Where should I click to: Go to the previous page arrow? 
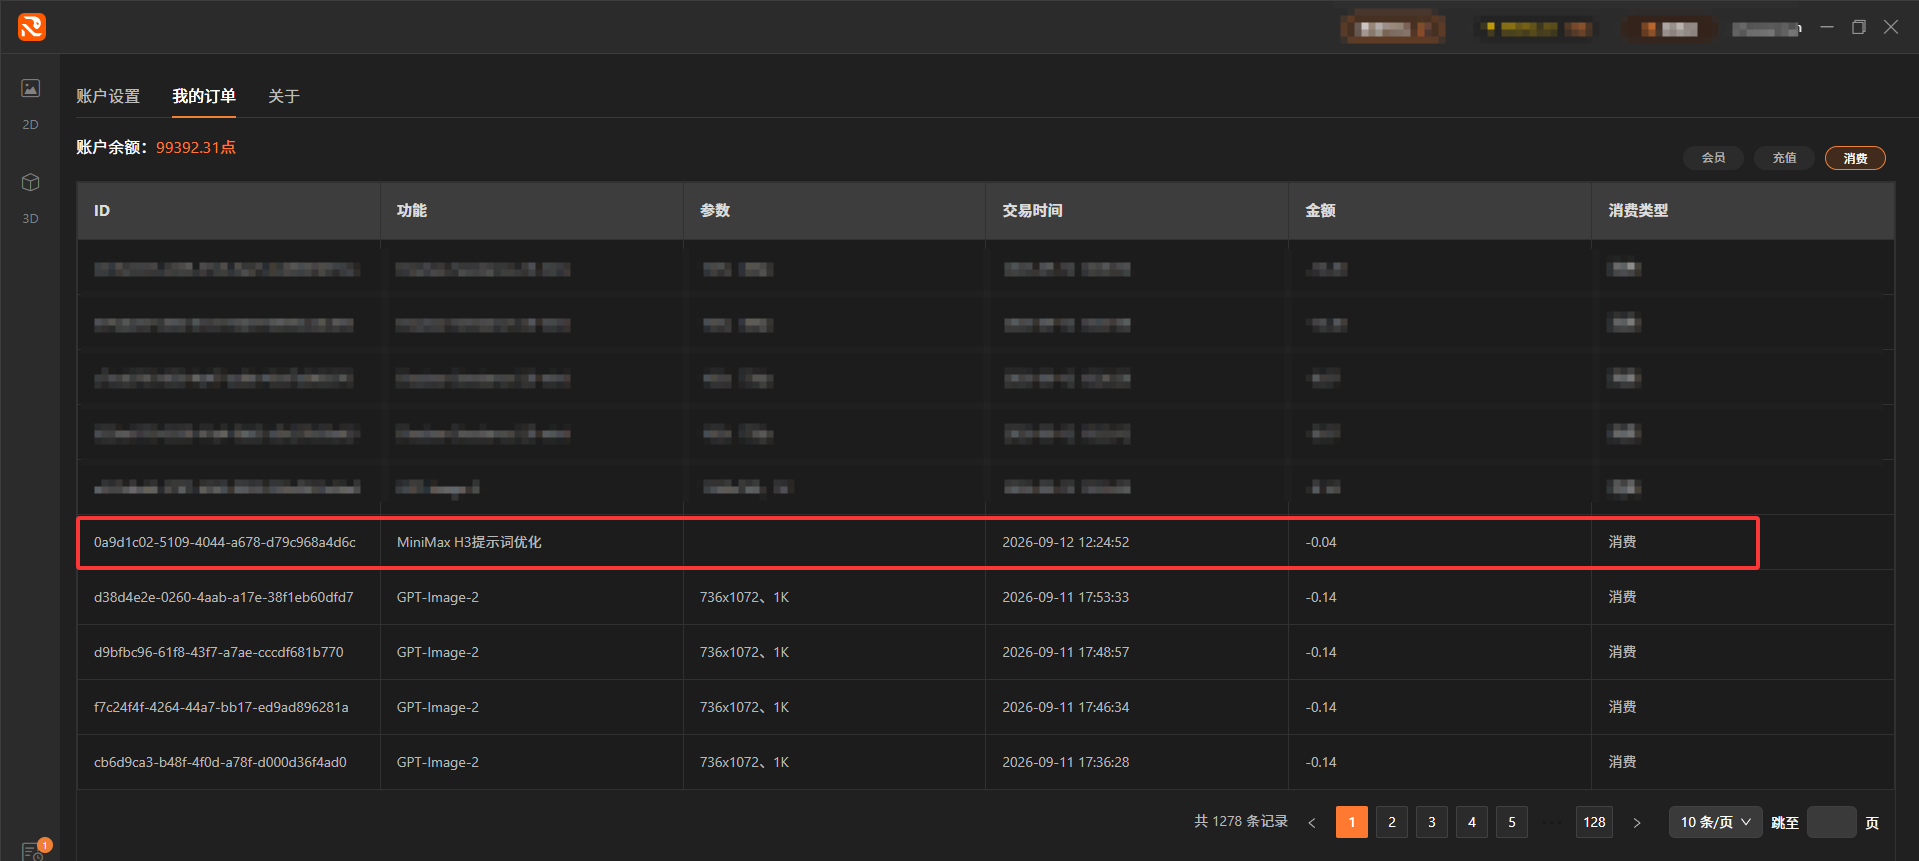tap(1312, 822)
